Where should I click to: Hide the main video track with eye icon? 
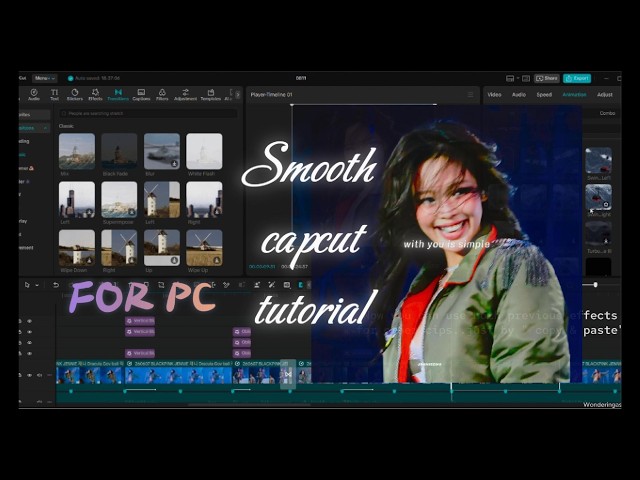(x=29, y=375)
